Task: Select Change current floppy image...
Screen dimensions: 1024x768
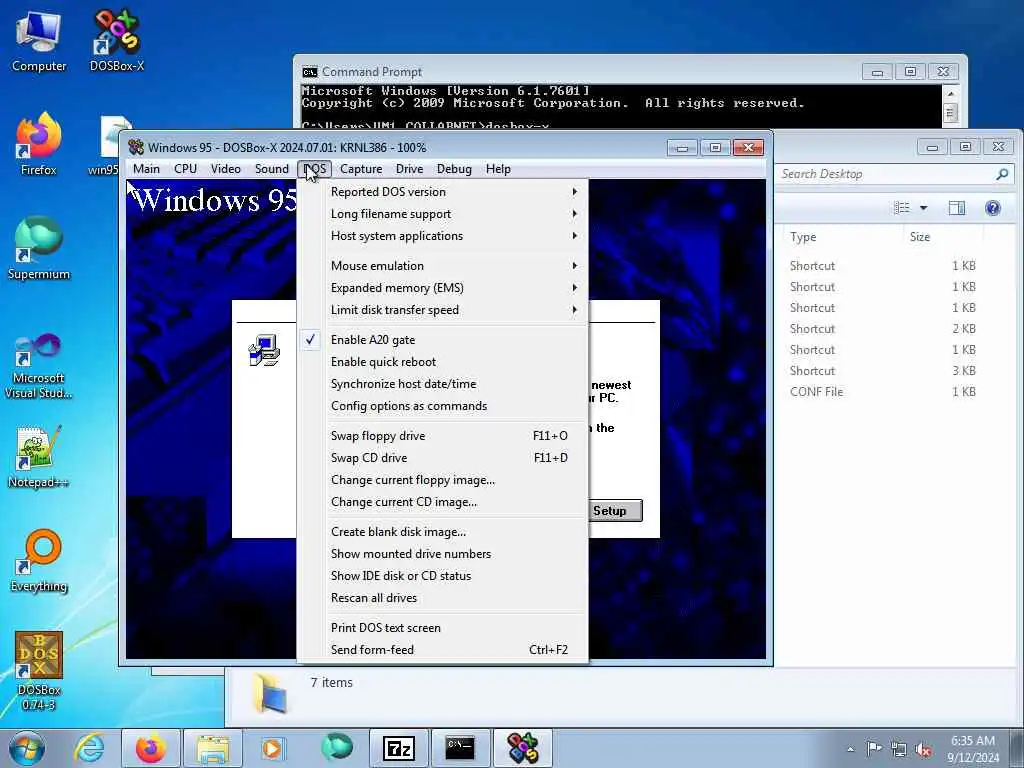Action: 442,481
